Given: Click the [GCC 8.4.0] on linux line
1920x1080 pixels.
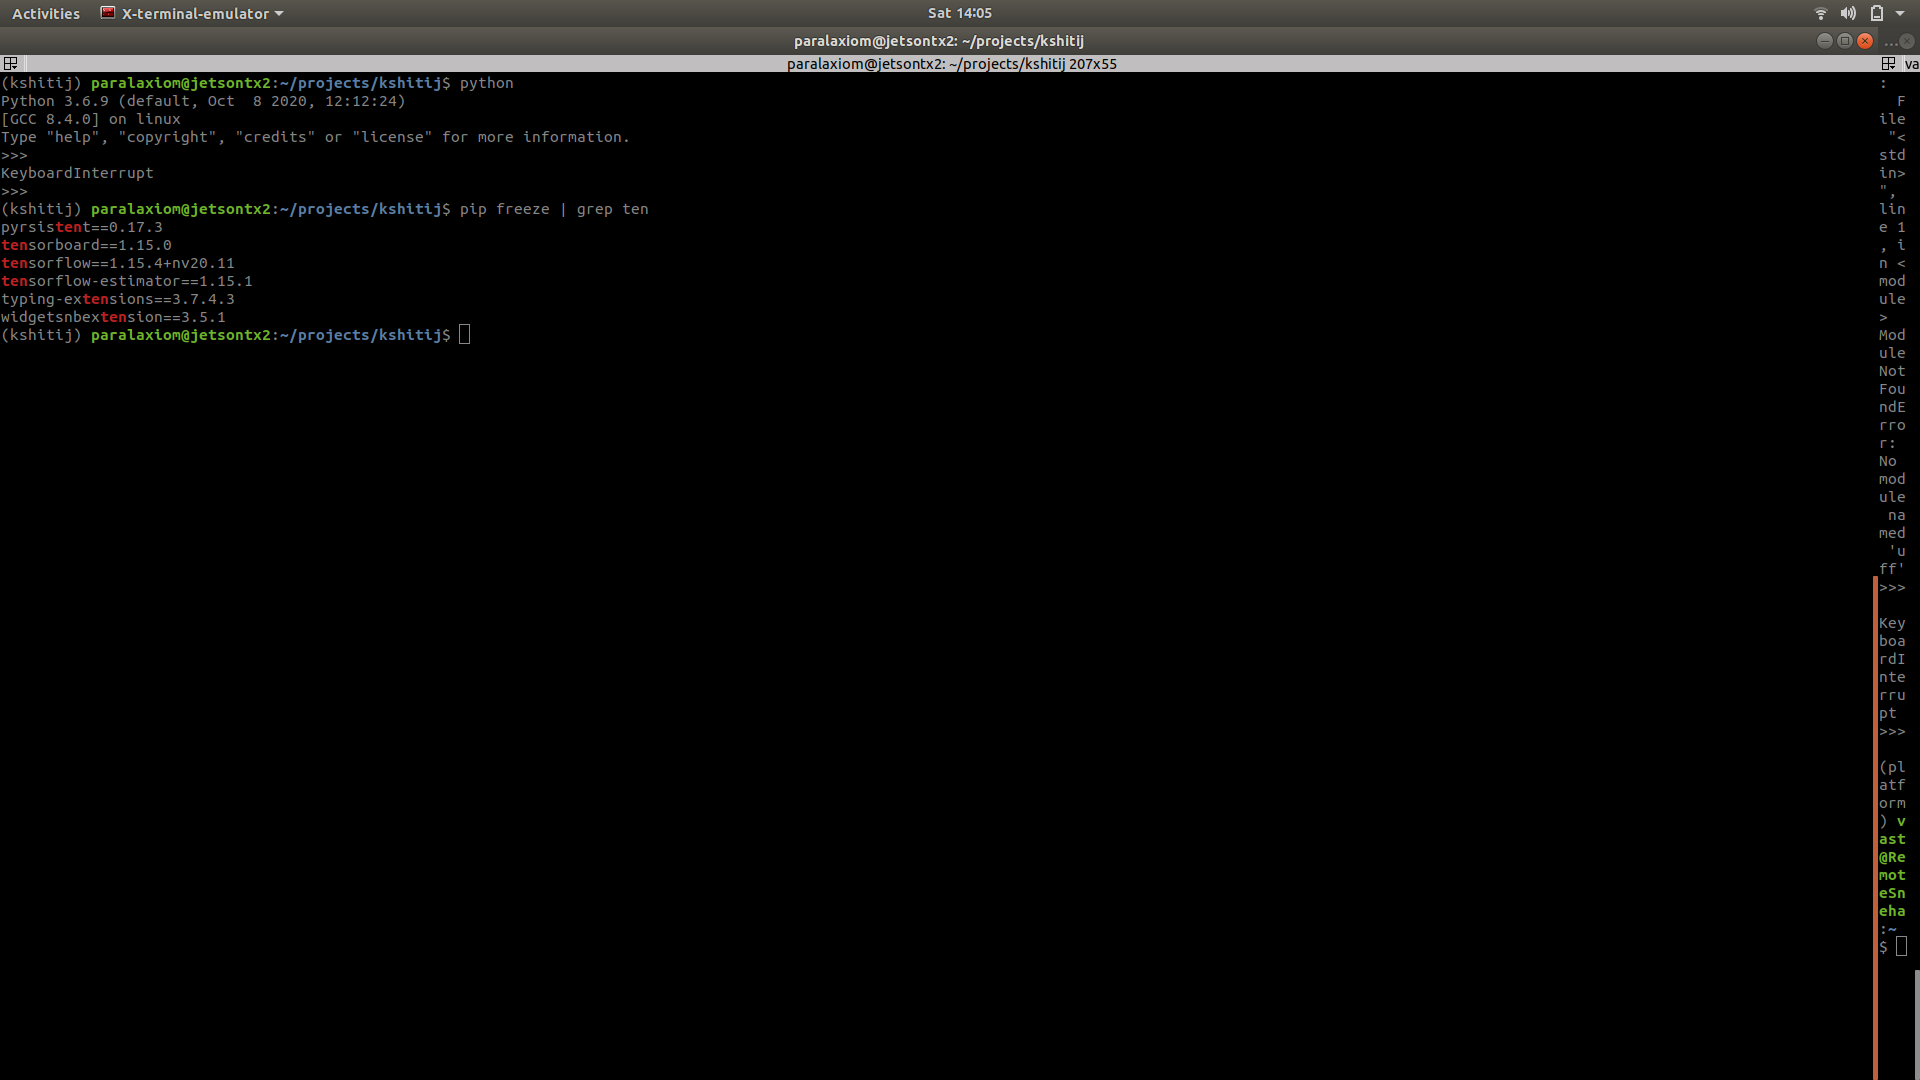Looking at the screenshot, I should pyautogui.click(x=91, y=119).
